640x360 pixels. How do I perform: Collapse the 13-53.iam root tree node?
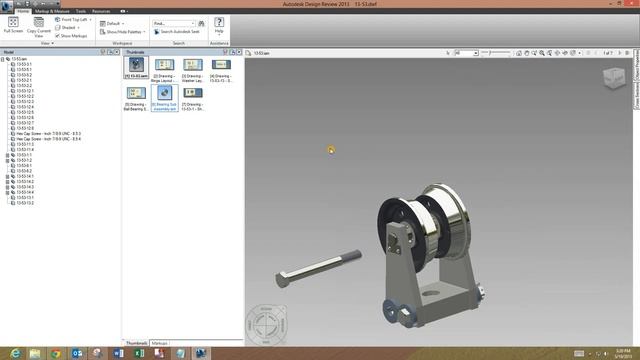point(2,59)
